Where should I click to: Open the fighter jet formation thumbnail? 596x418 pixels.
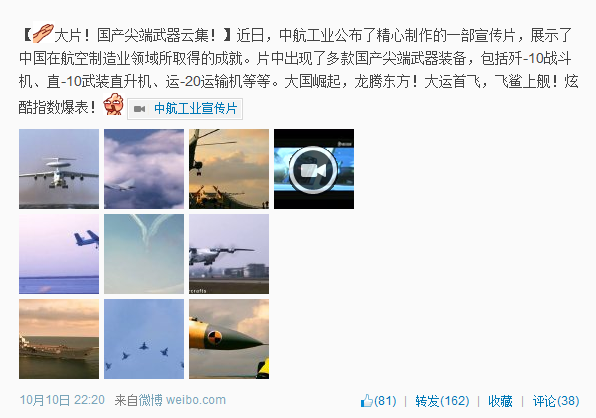point(144,339)
